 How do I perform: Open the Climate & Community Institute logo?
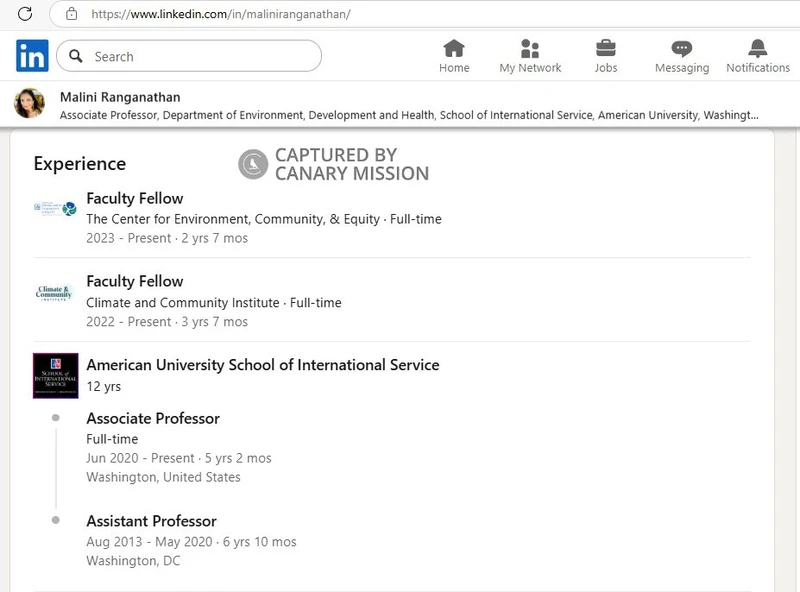[x=54, y=293]
